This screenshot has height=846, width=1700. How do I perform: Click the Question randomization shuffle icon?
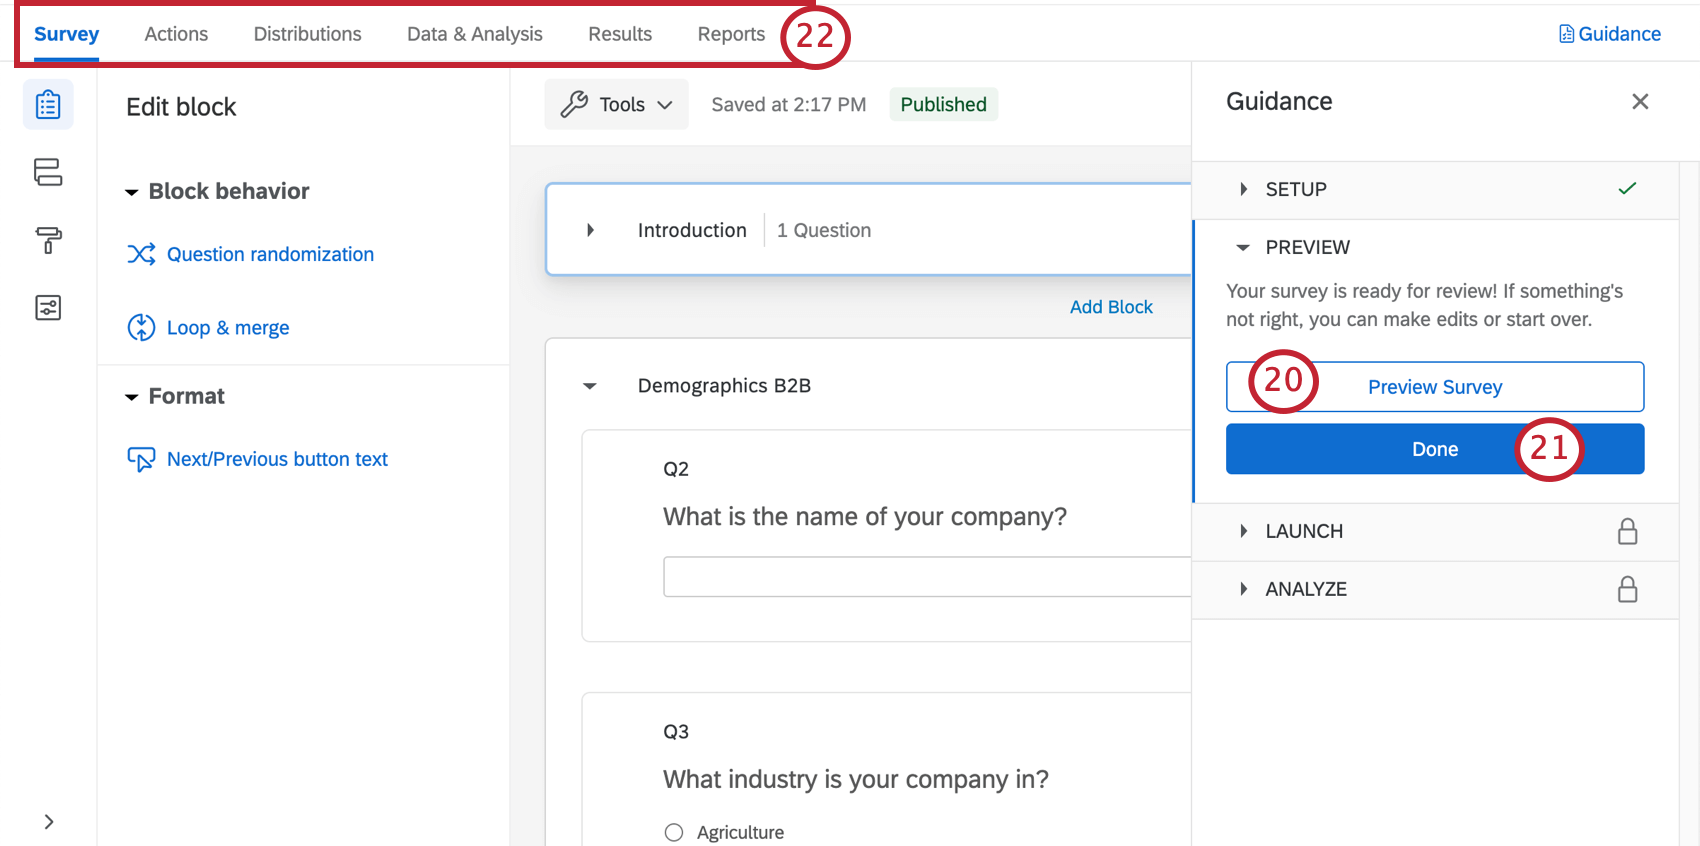coord(141,254)
